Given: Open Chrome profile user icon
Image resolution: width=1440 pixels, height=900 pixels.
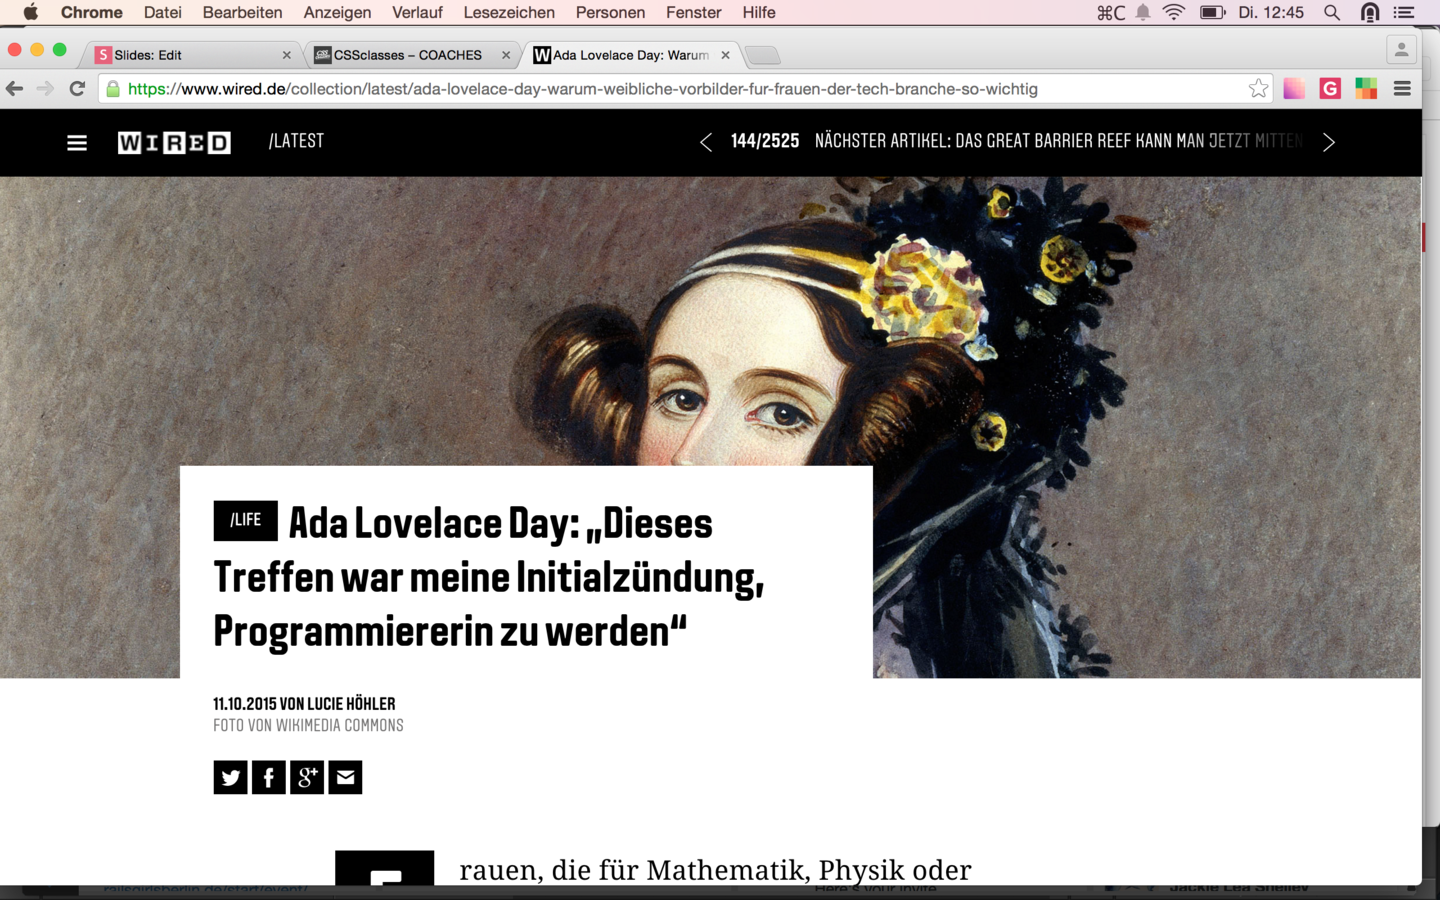Looking at the screenshot, I should coord(1401,49).
